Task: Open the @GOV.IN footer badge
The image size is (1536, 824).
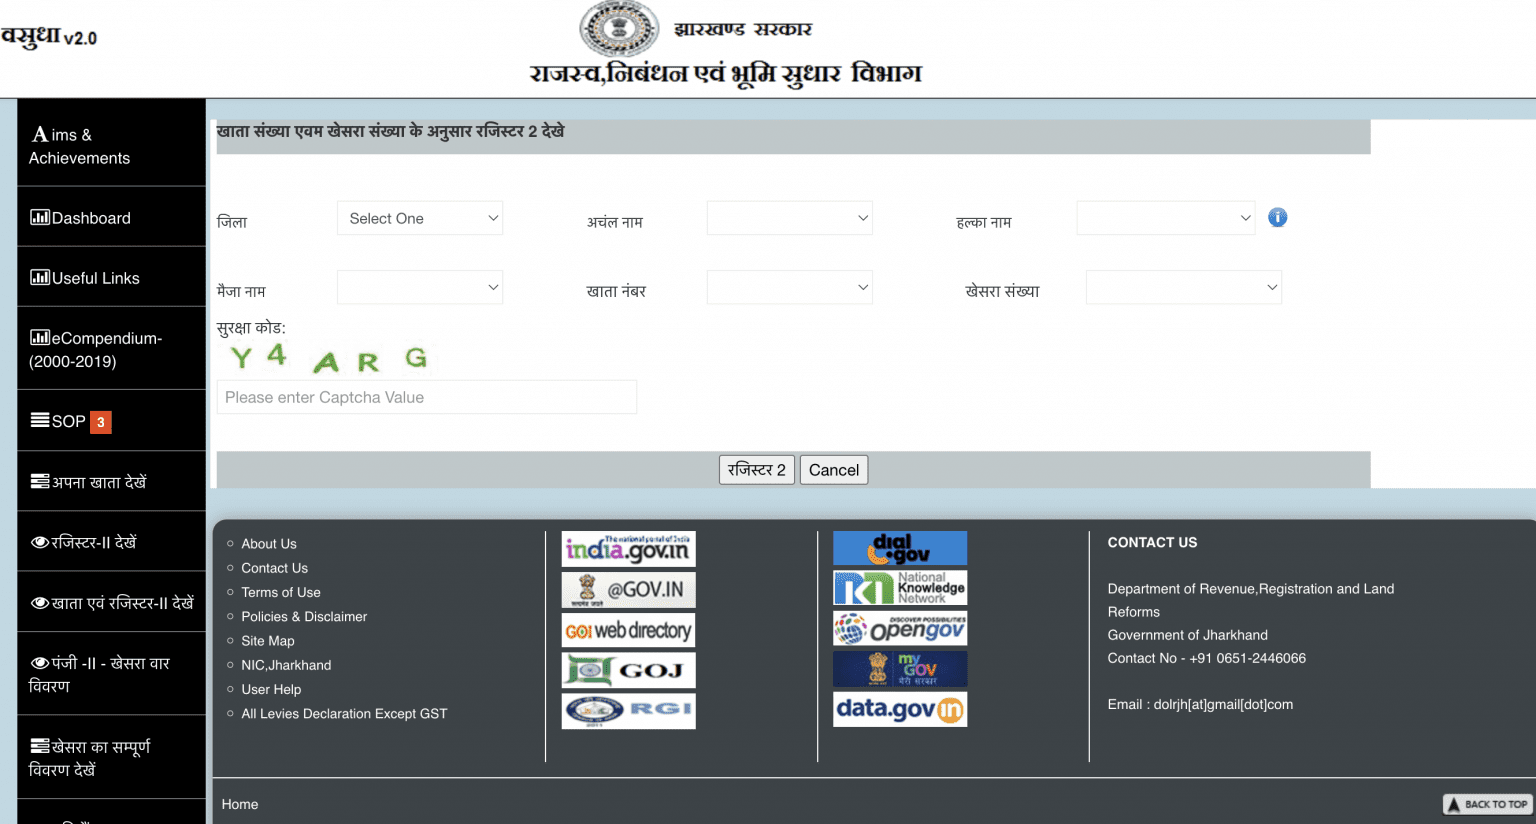Action: 628,589
